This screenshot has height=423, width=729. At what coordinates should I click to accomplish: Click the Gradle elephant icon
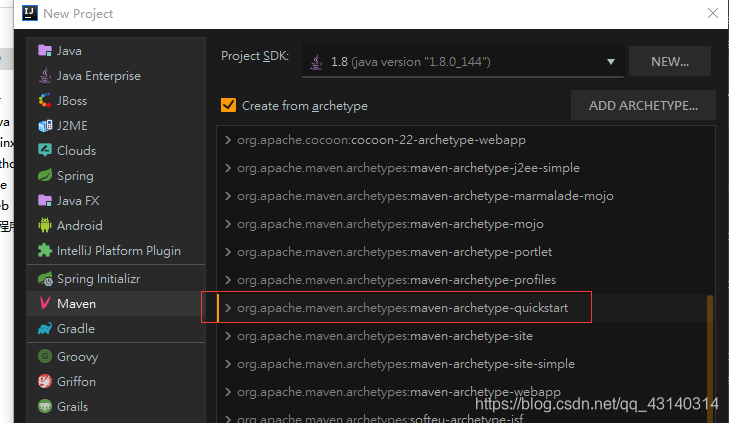click(x=45, y=329)
